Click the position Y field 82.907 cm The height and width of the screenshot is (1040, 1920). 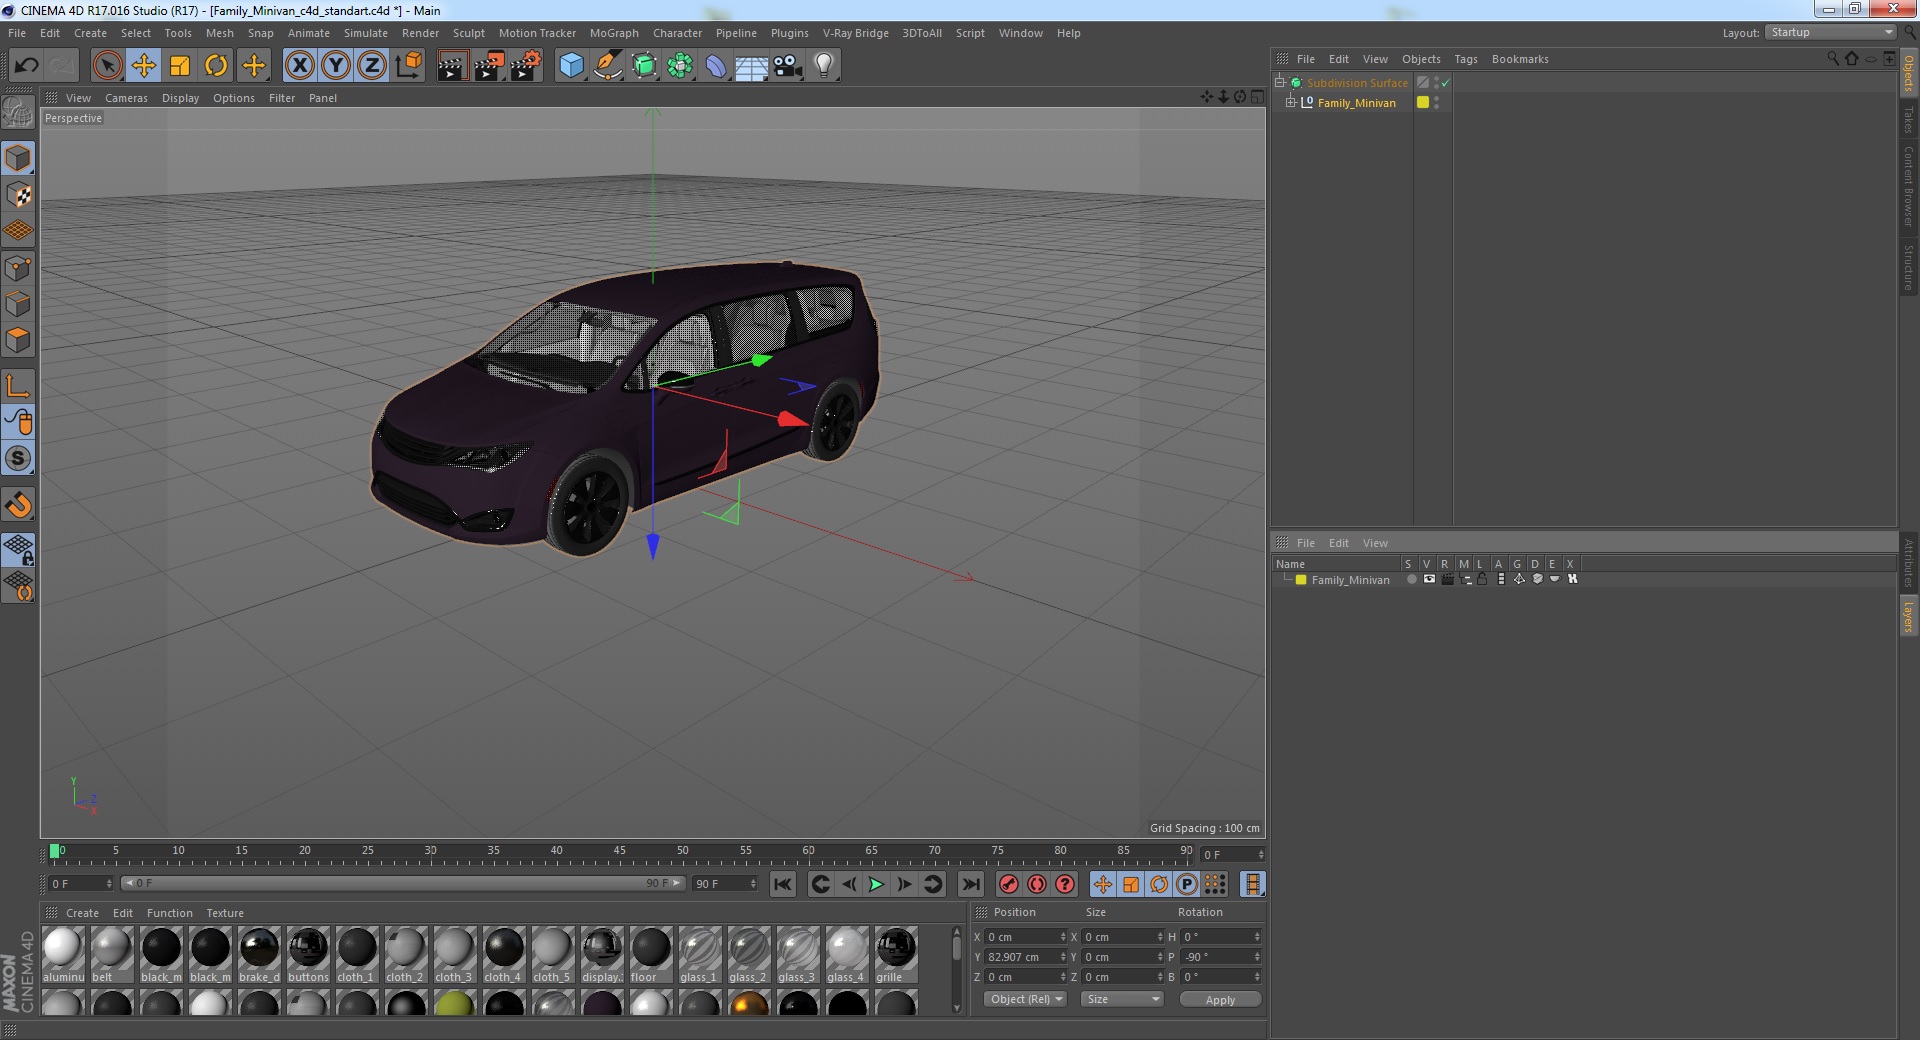pos(1025,957)
